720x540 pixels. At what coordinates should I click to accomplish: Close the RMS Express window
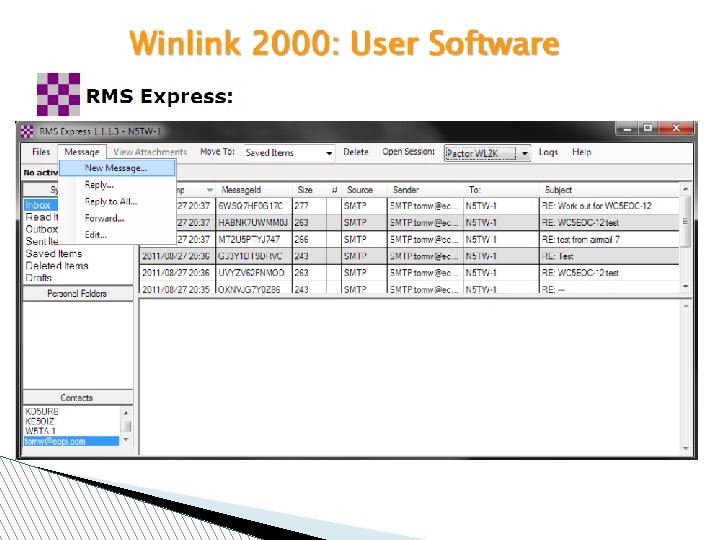pyautogui.click(x=675, y=129)
